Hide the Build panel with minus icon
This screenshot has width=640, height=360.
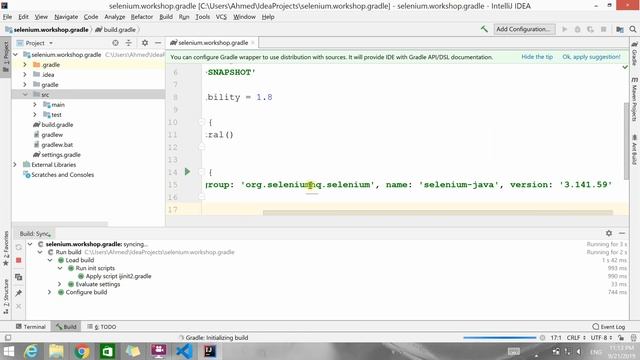pyautogui.click(x=622, y=233)
